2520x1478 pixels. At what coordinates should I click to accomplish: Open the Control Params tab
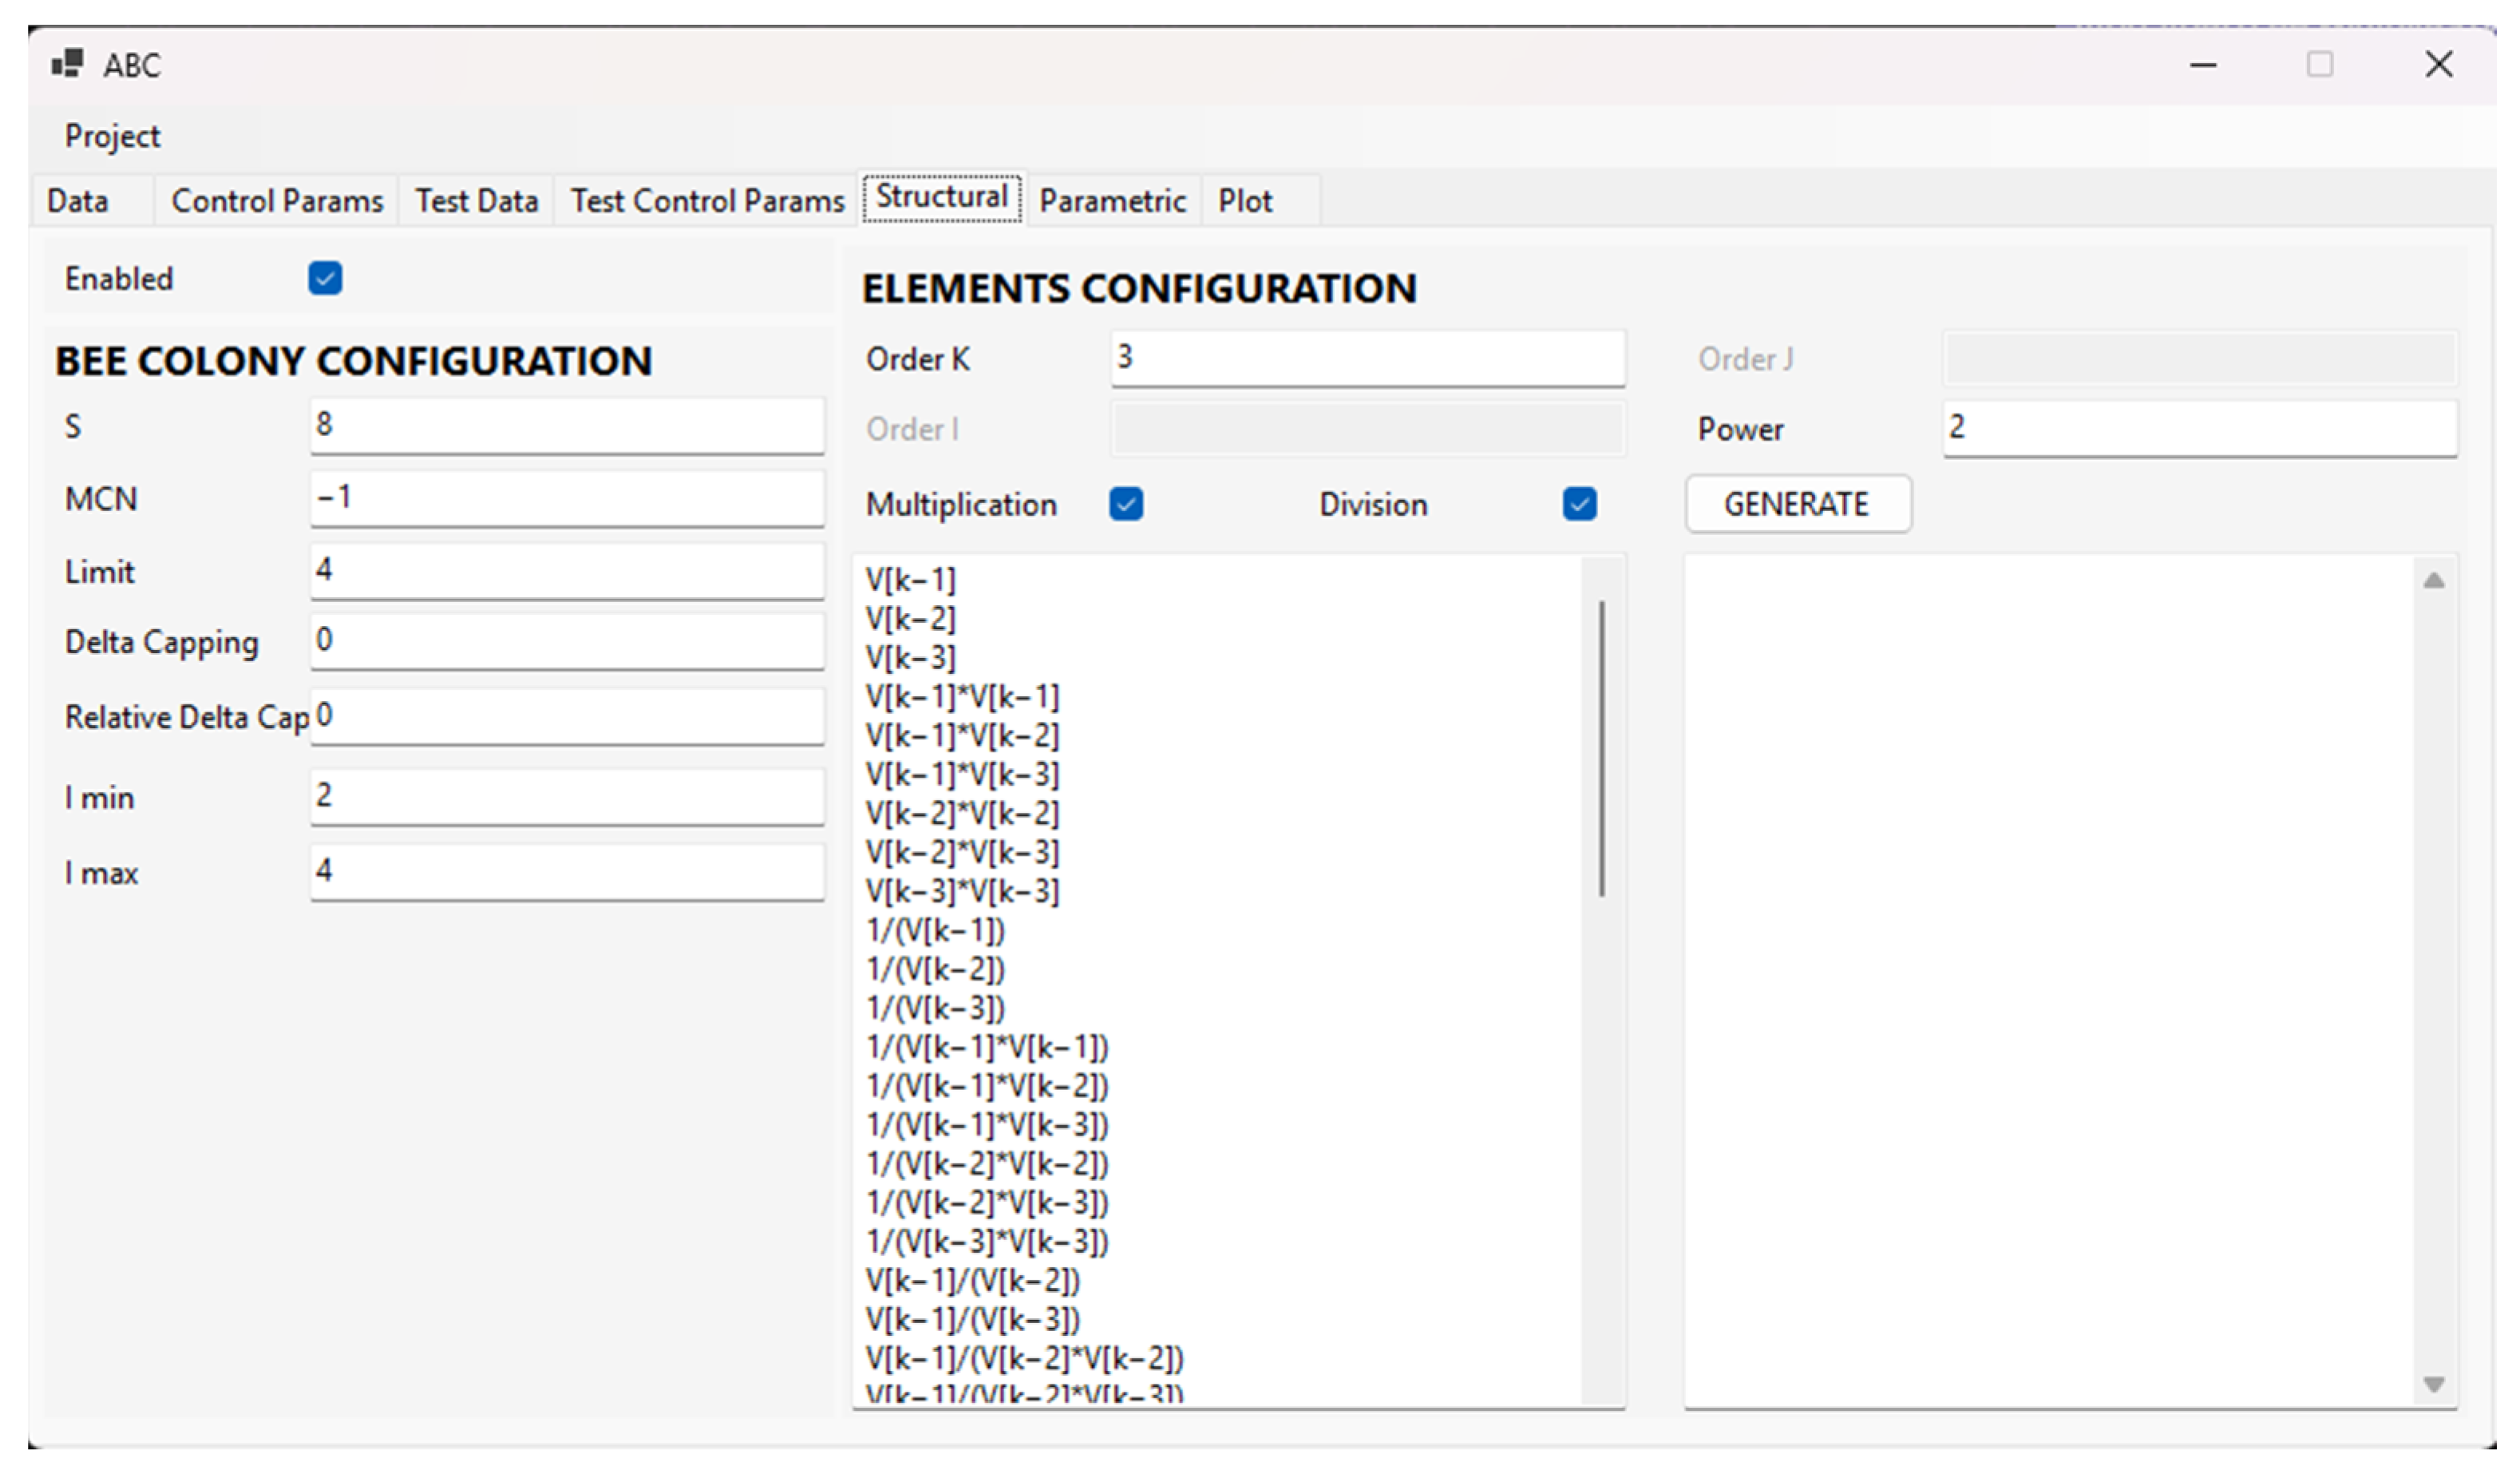[x=277, y=201]
